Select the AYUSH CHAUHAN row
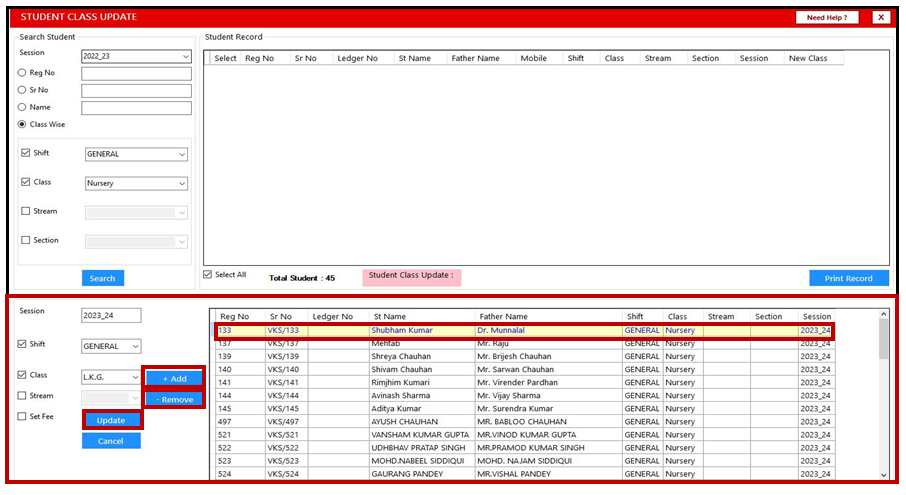Viewport: 906px width, 495px height. pos(525,422)
